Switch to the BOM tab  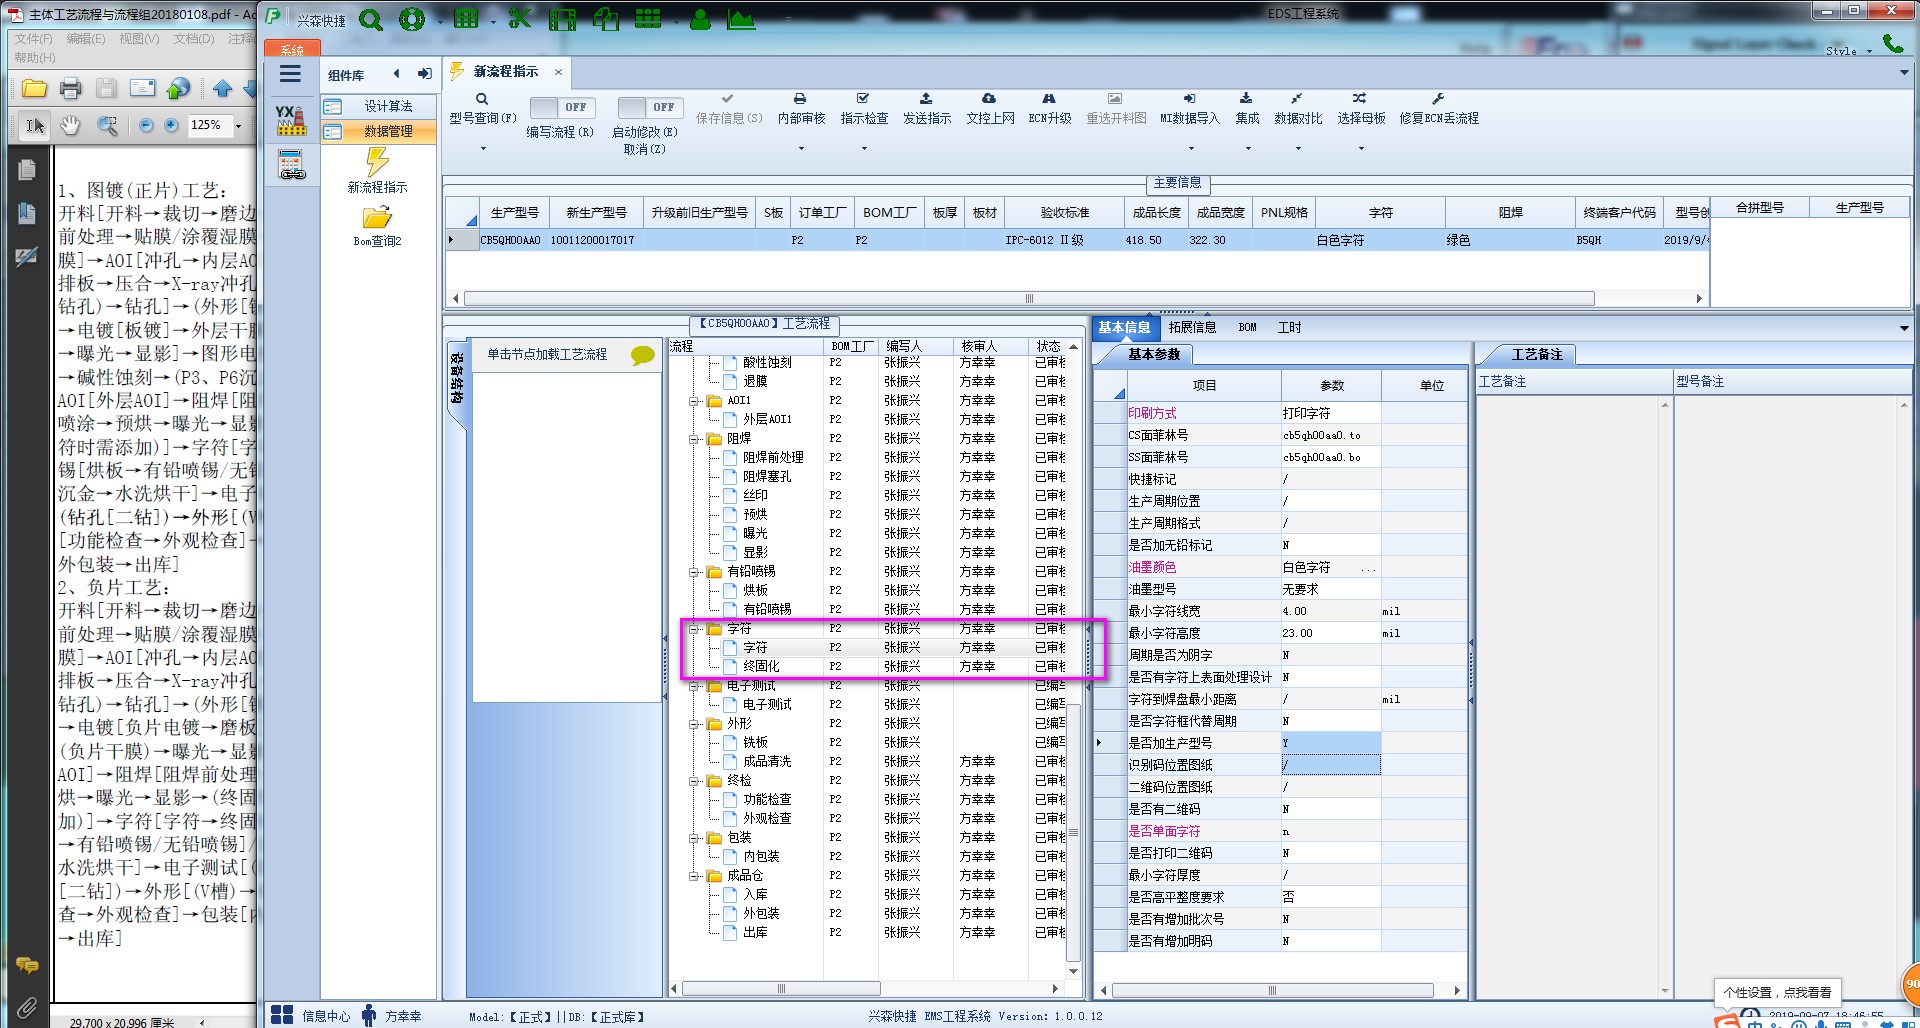click(x=1247, y=327)
